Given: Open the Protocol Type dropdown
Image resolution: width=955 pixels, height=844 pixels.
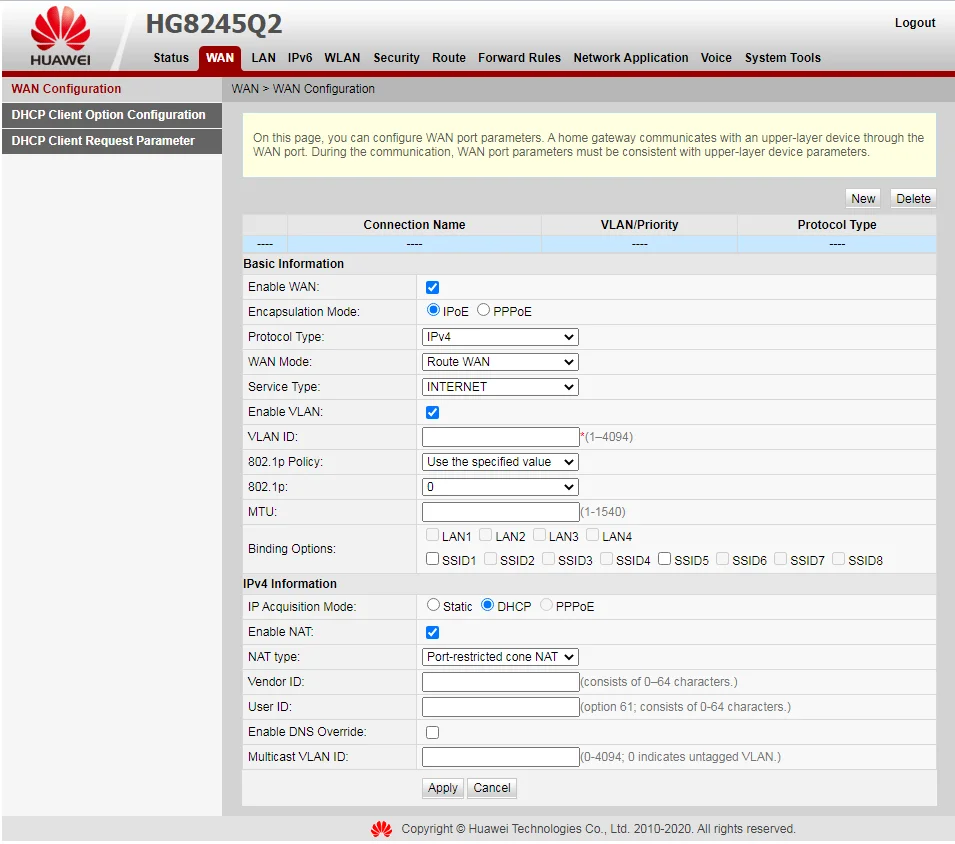Looking at the screenshot, I should [500, 337].
